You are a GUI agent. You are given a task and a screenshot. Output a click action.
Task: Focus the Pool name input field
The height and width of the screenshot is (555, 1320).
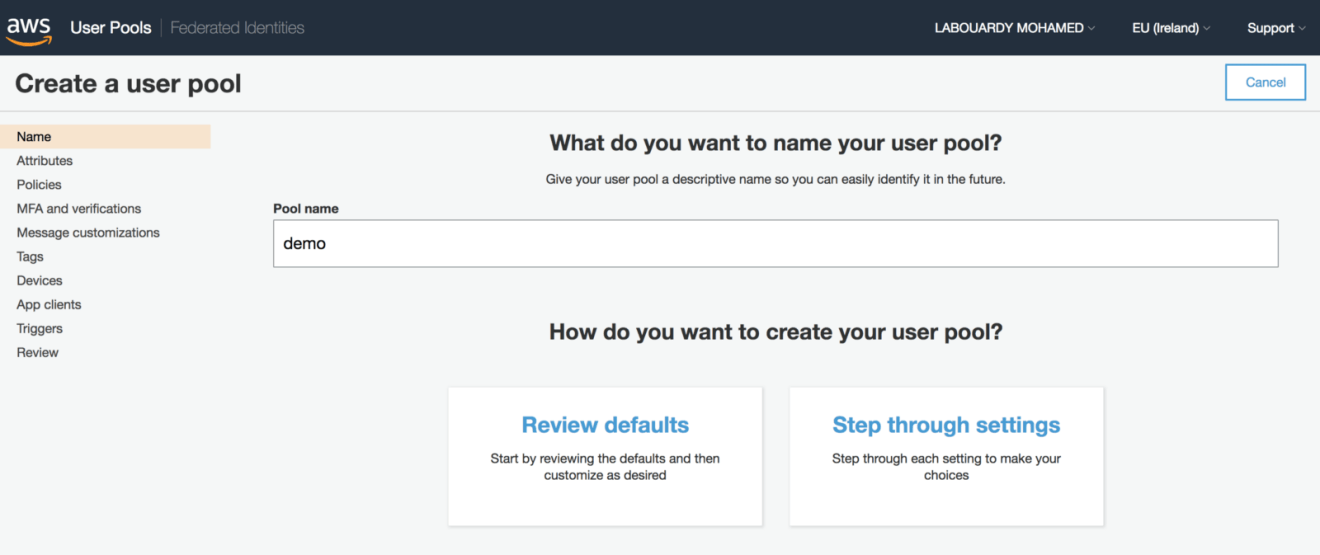click(775, 244)
